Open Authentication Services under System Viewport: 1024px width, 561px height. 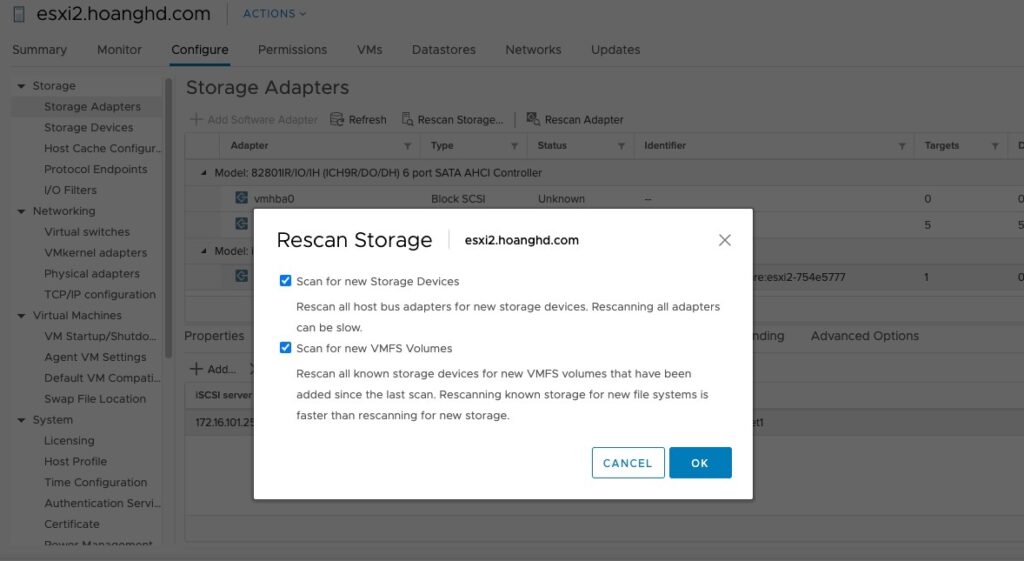tap(102, 504)
